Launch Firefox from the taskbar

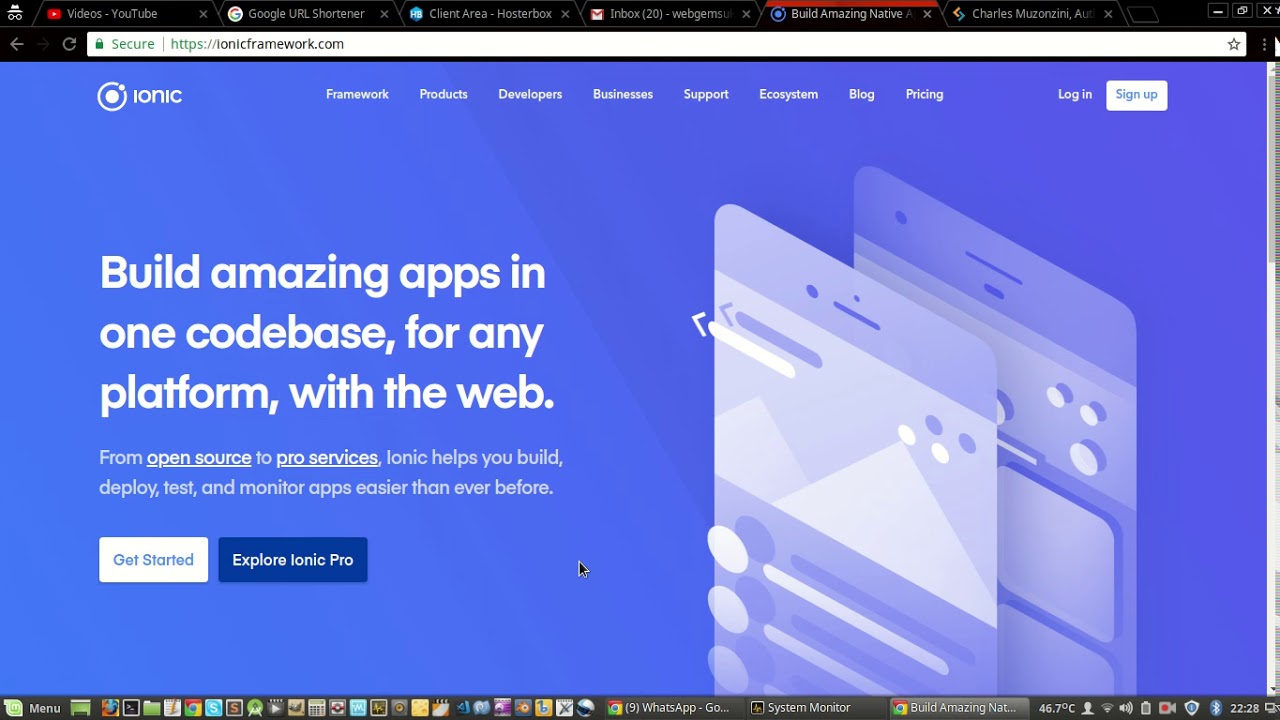(110, 708)
